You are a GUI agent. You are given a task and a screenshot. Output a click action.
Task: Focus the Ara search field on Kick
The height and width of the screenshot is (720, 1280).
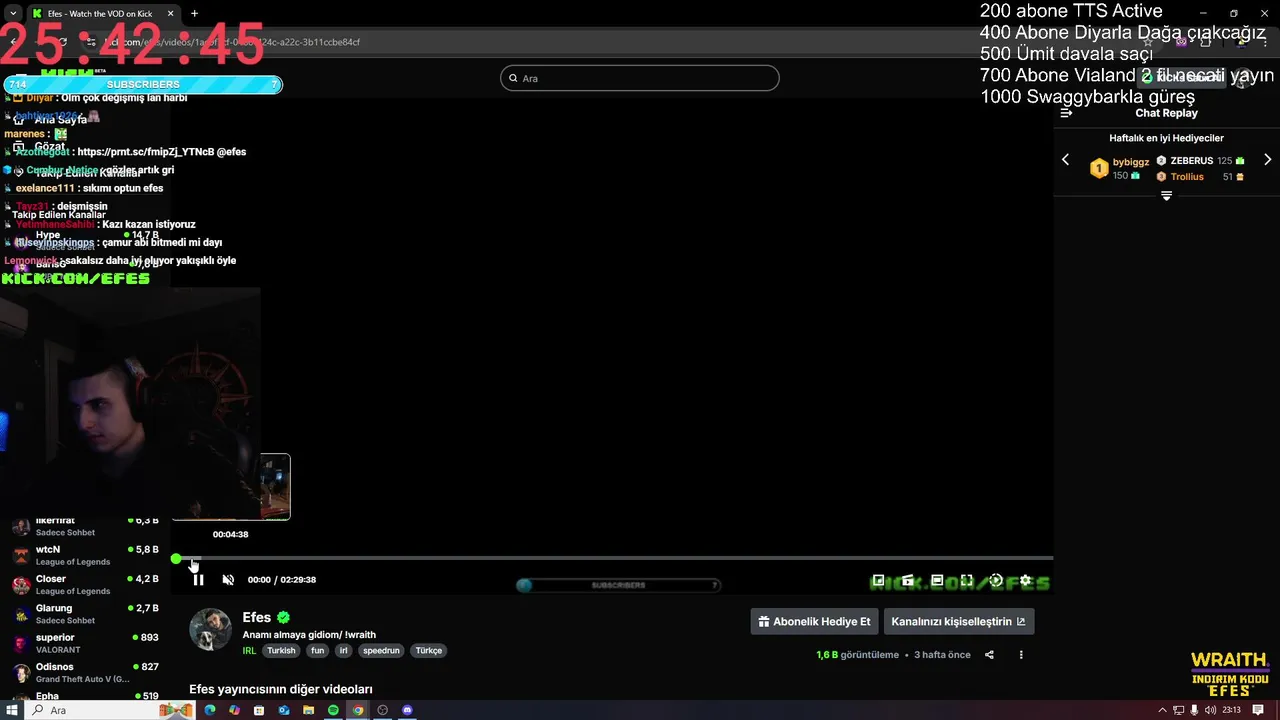tap(640, 78)
